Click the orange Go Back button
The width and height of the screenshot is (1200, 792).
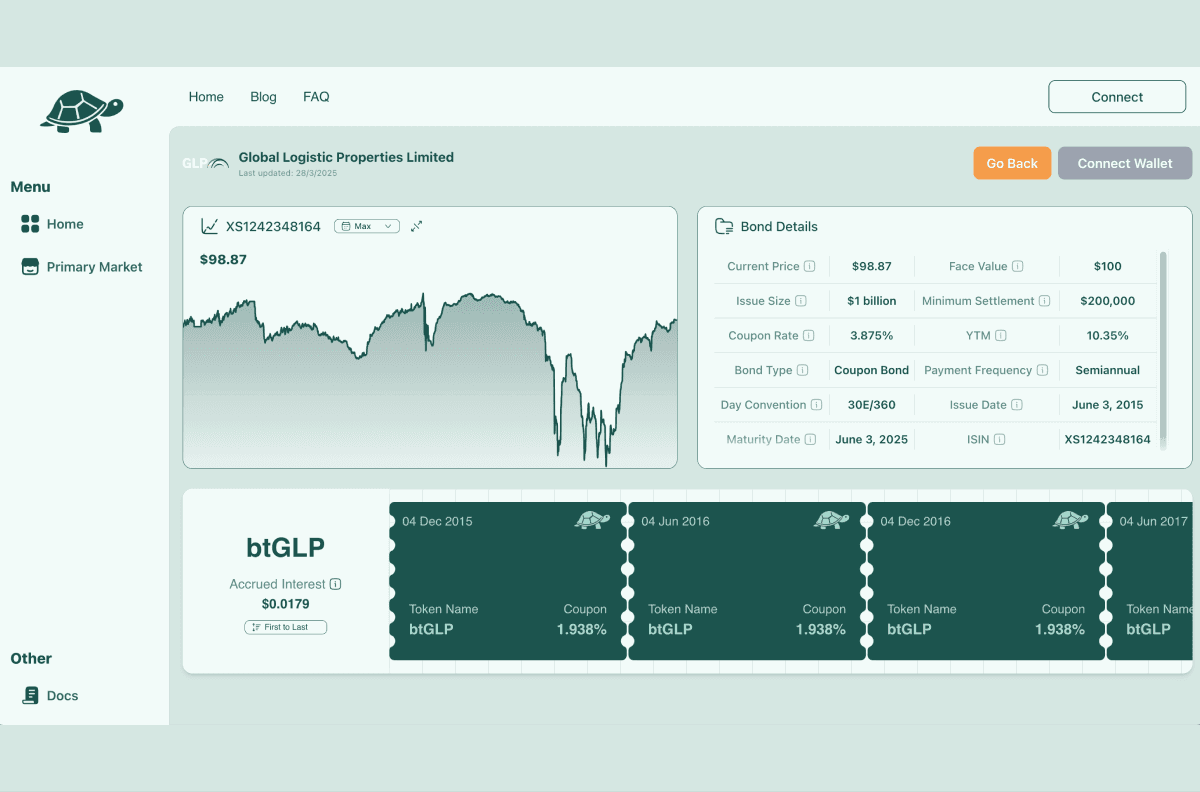pyautogui.click(x=1012, y=163)
